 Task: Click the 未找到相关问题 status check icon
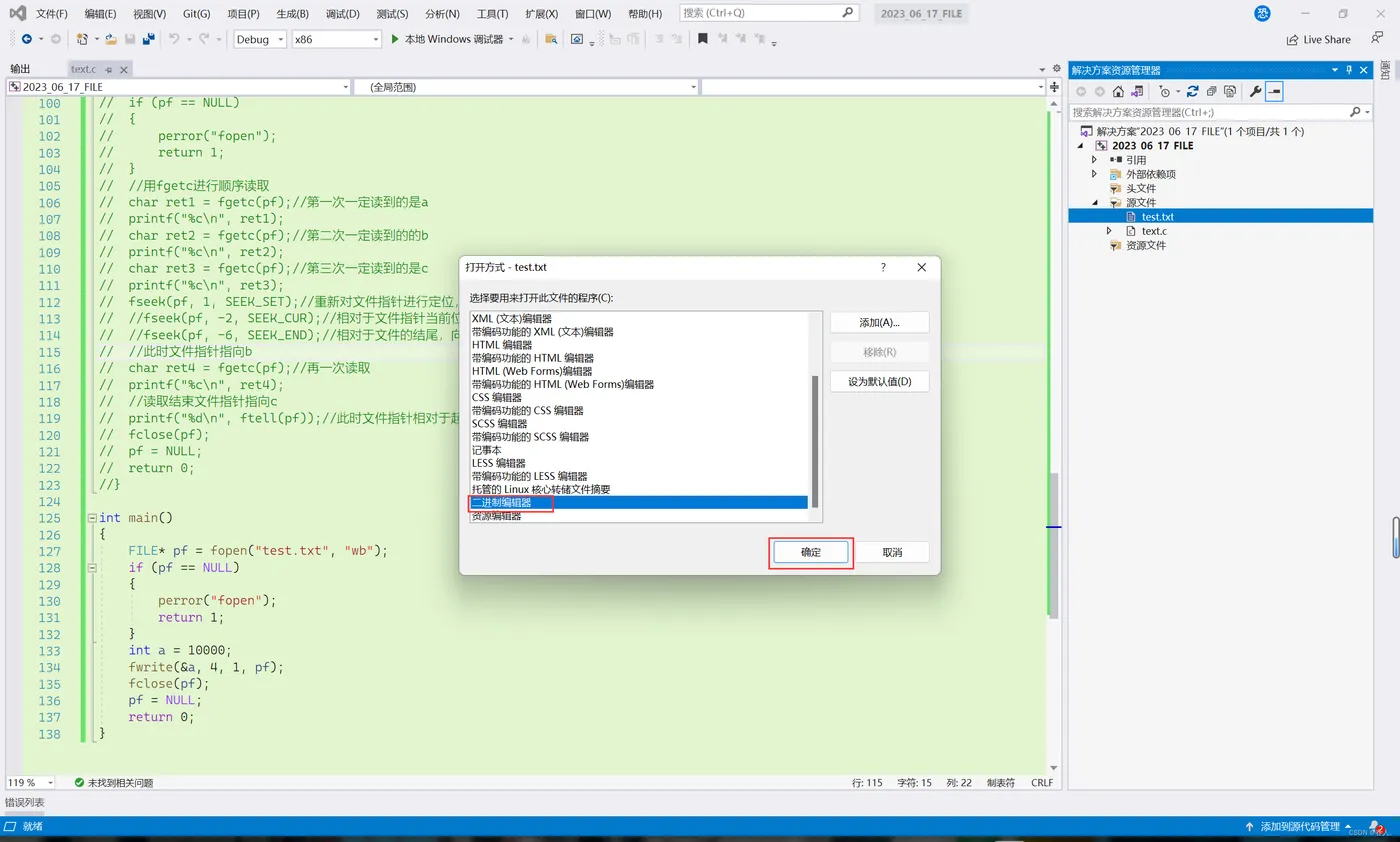click(79, 782)
